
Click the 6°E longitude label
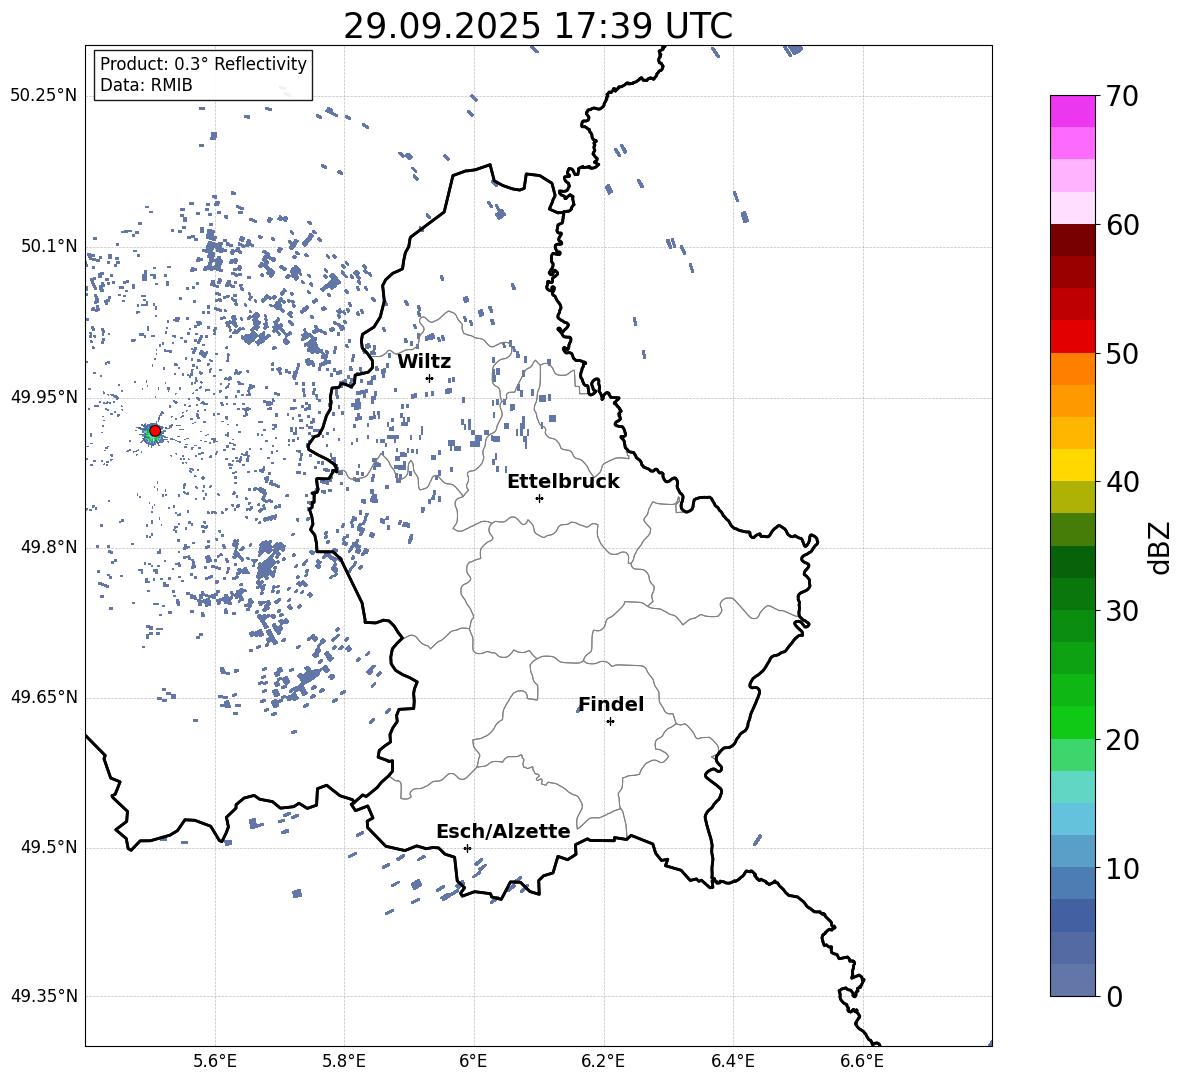[x=473, y=1061]
